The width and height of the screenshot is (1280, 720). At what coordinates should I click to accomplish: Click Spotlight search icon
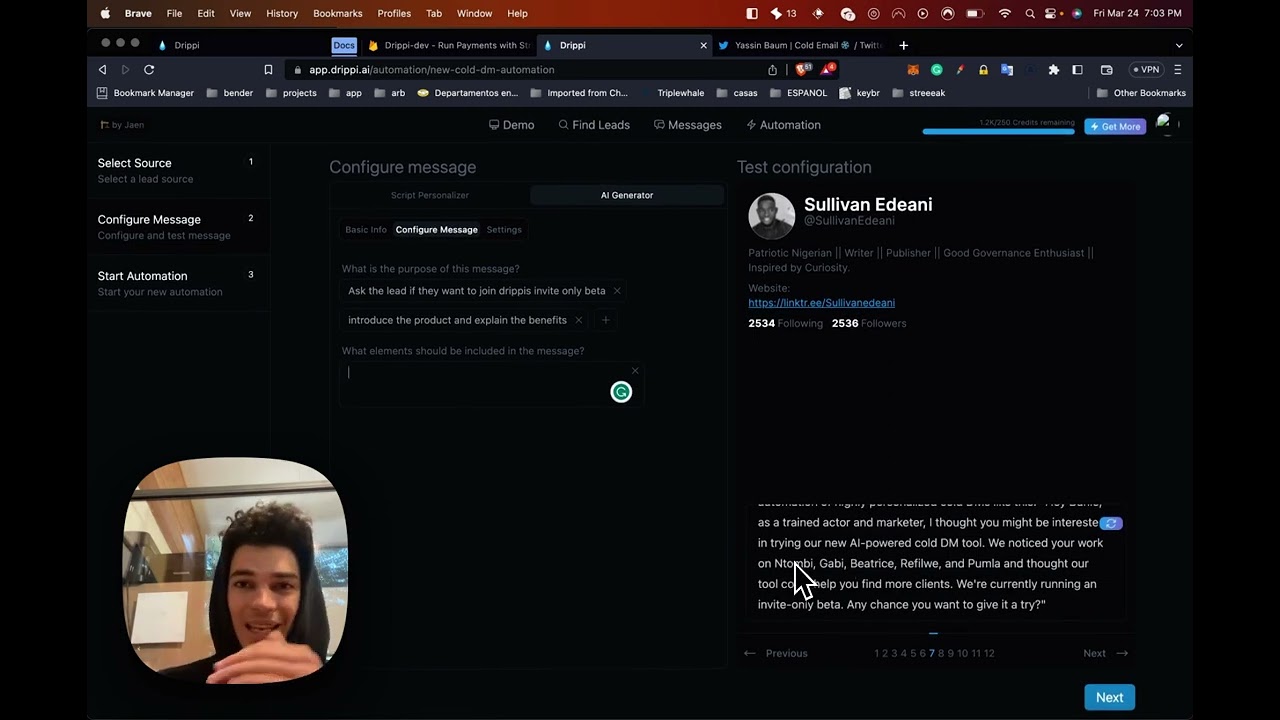point(1029,13)
